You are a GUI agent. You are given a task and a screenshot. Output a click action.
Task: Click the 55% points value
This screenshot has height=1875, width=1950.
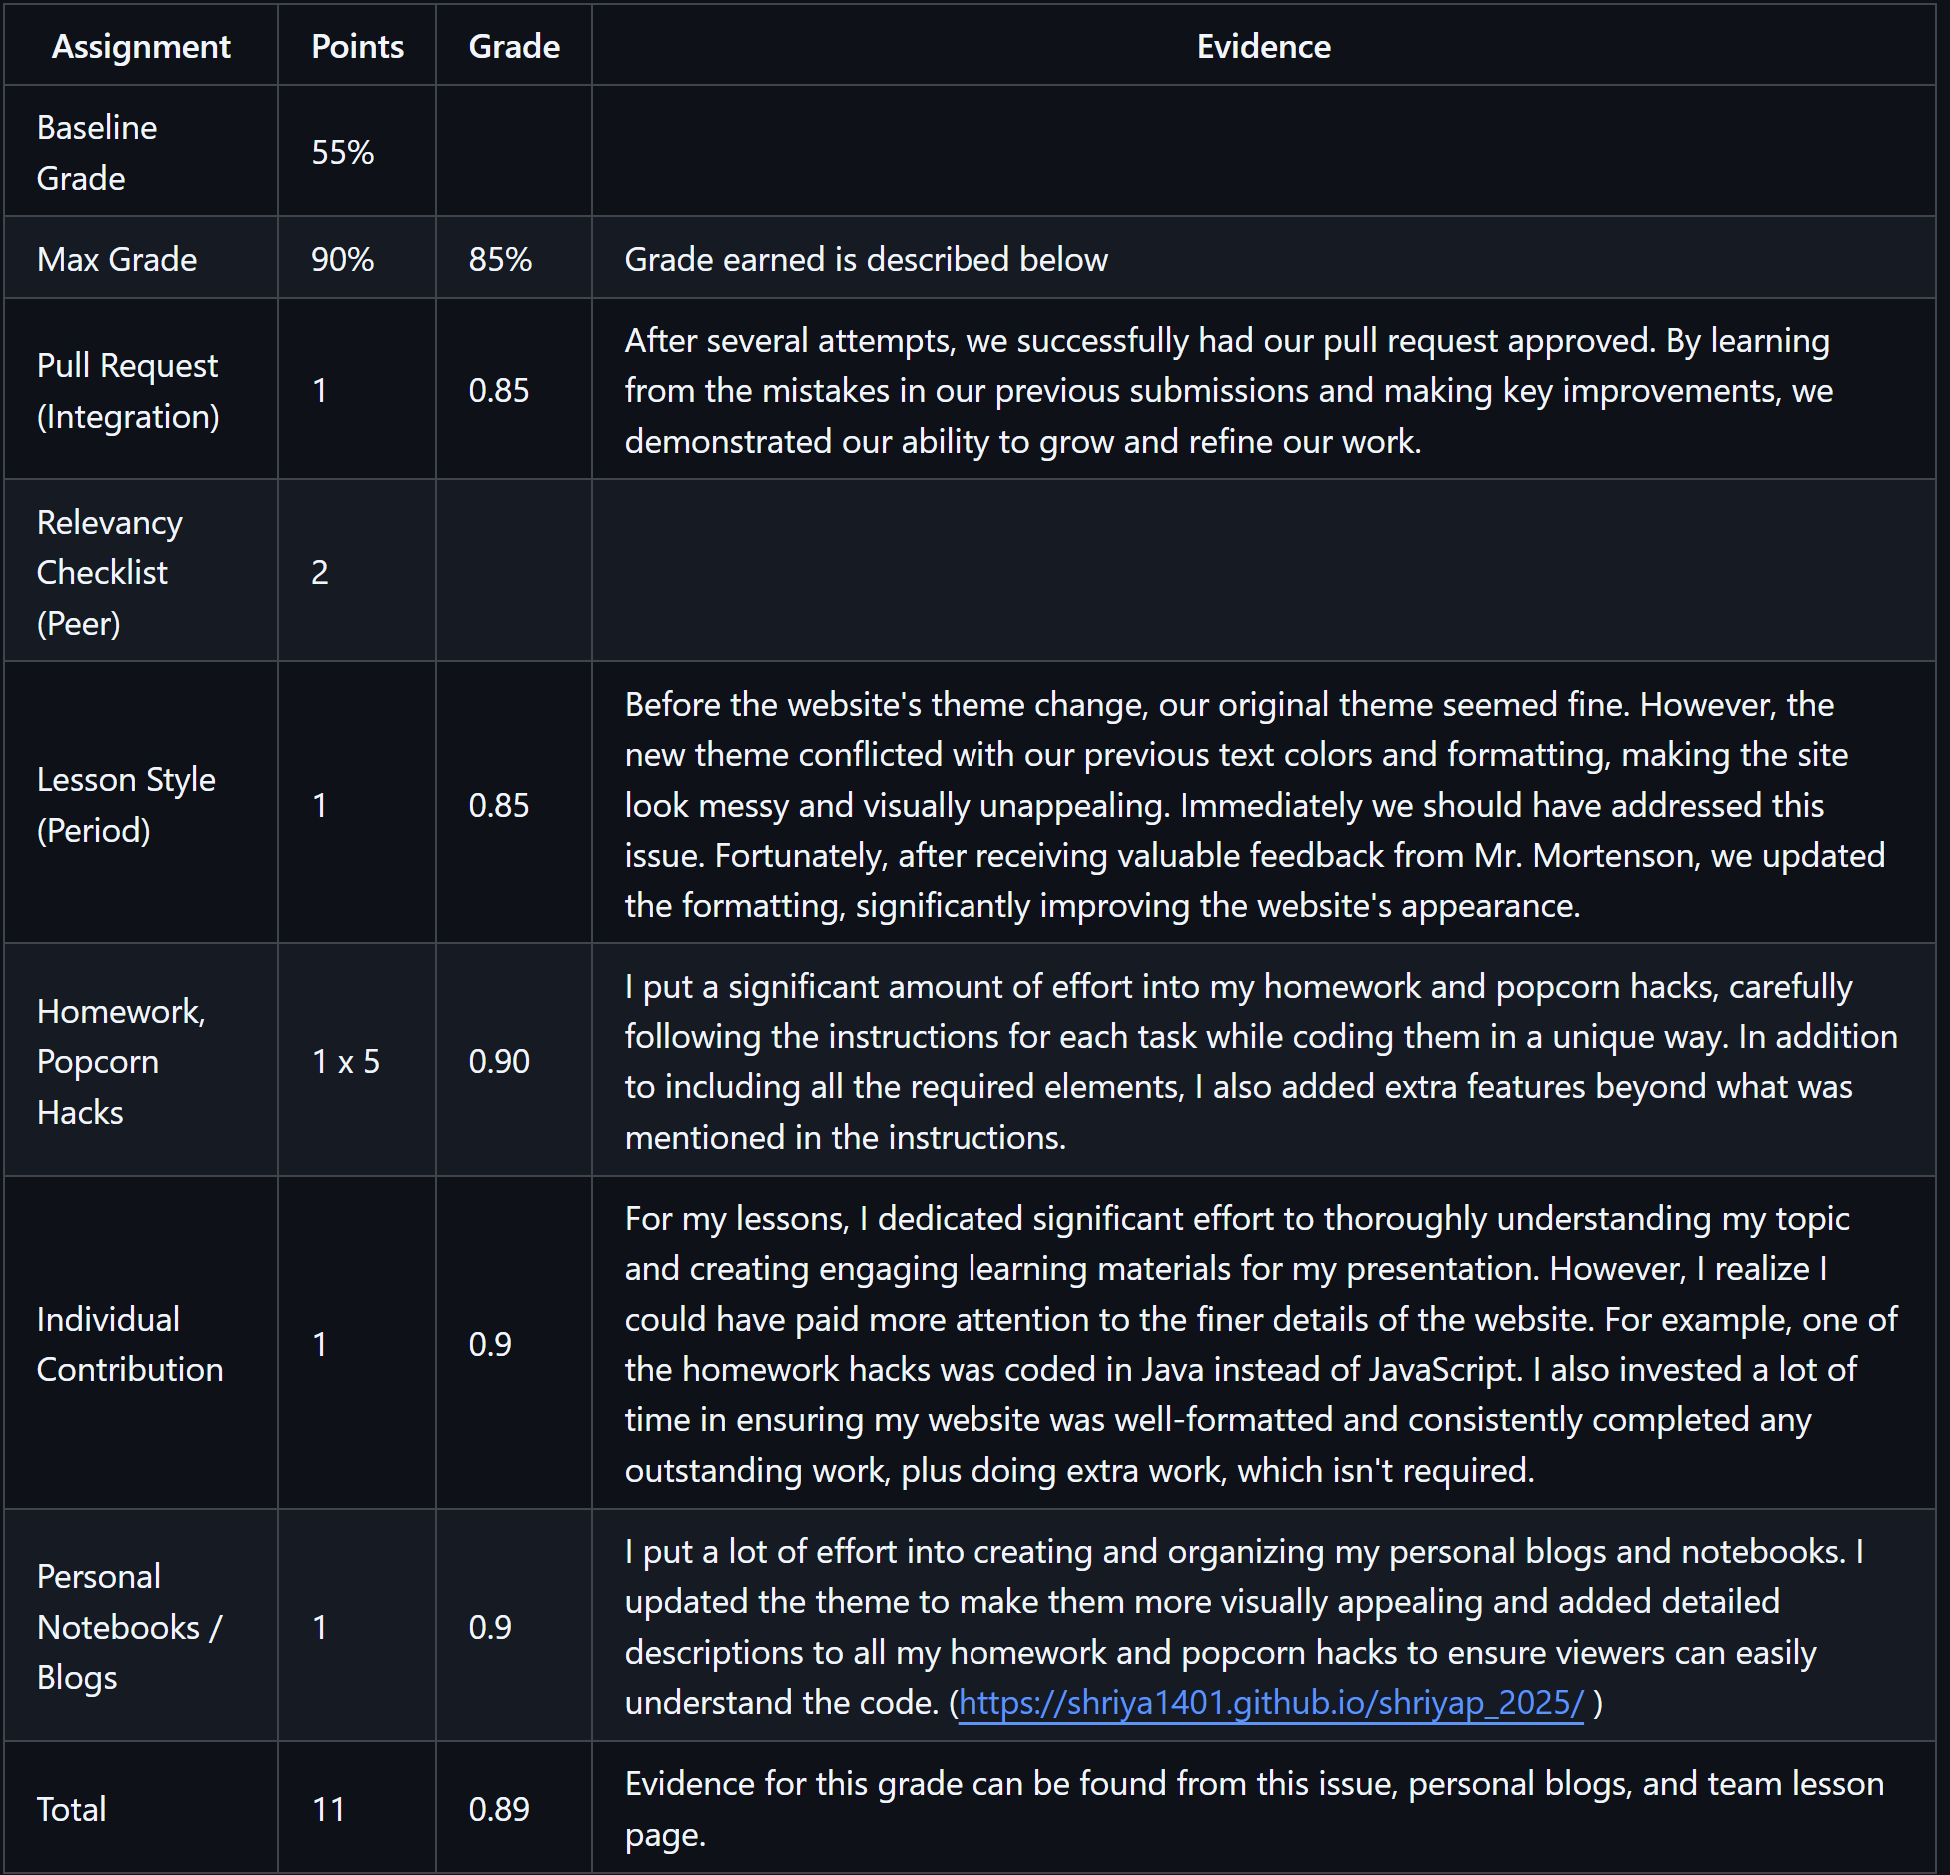[x=342, y=153]
